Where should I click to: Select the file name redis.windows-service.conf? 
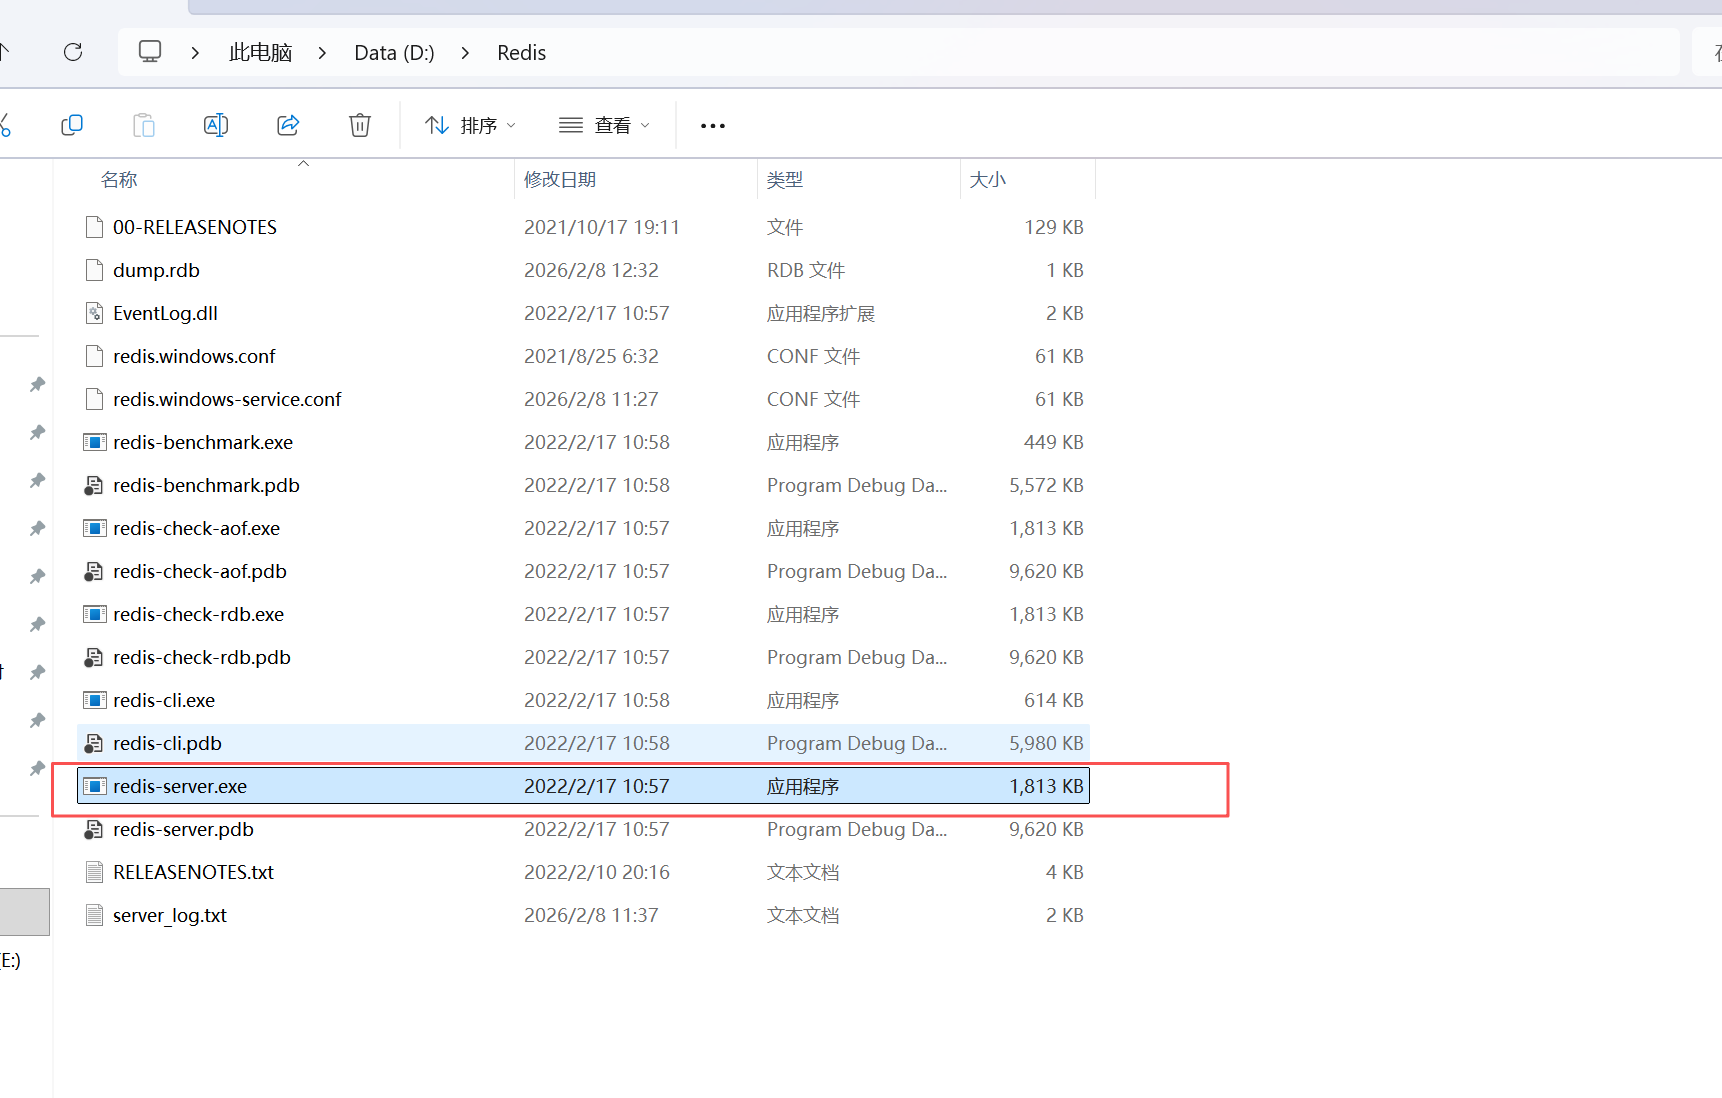(x=227, y=399)
